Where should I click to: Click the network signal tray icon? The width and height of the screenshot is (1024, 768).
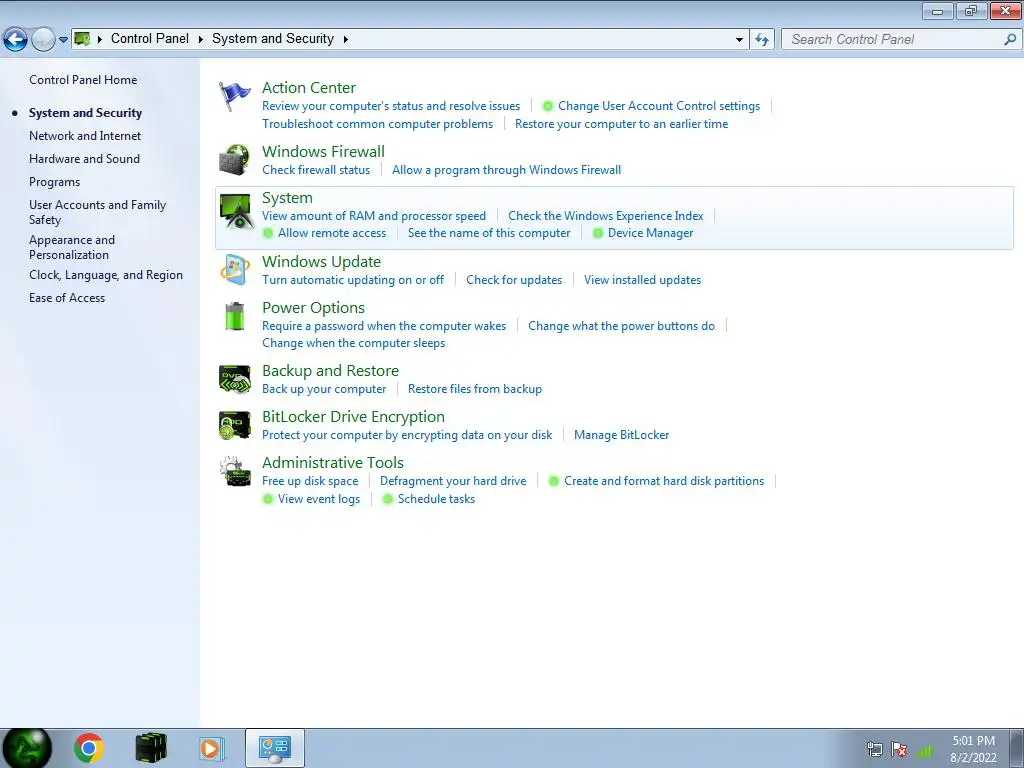[925, 750]
